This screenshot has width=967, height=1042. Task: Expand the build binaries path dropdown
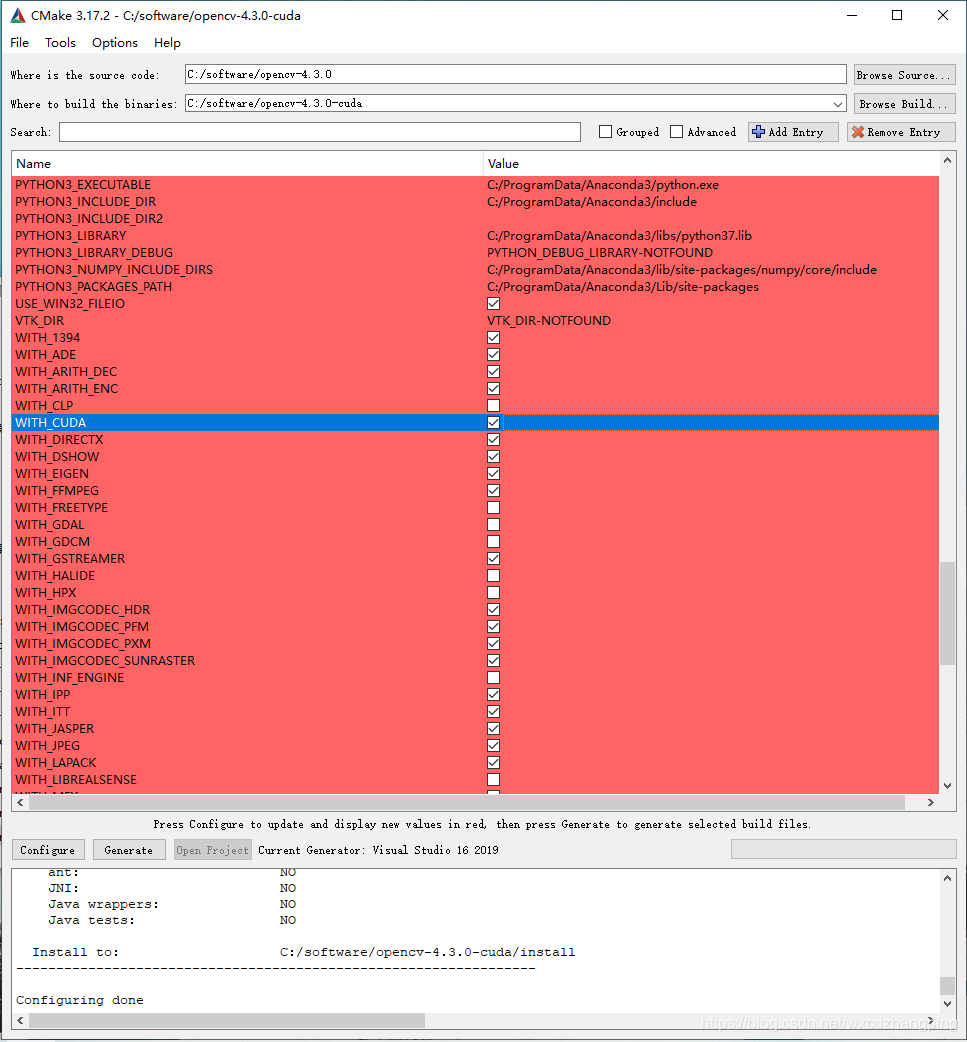click(x=837, y=104)
